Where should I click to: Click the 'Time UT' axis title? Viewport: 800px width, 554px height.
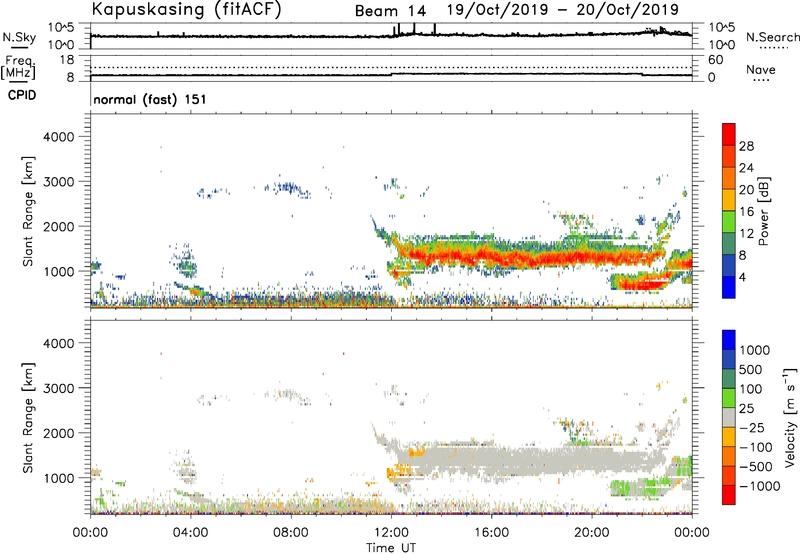391,547
